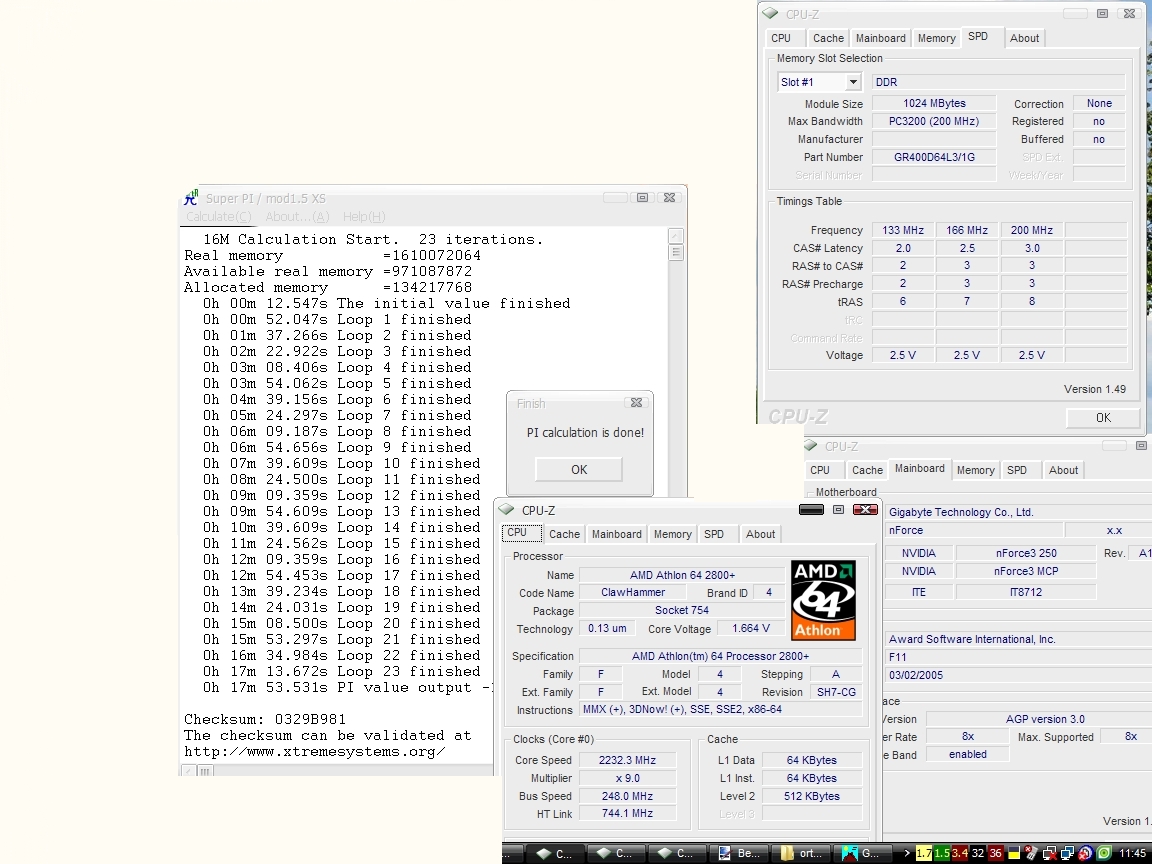
Task: Click the Checksum: 0329B981 line
Action: point(264,719)
